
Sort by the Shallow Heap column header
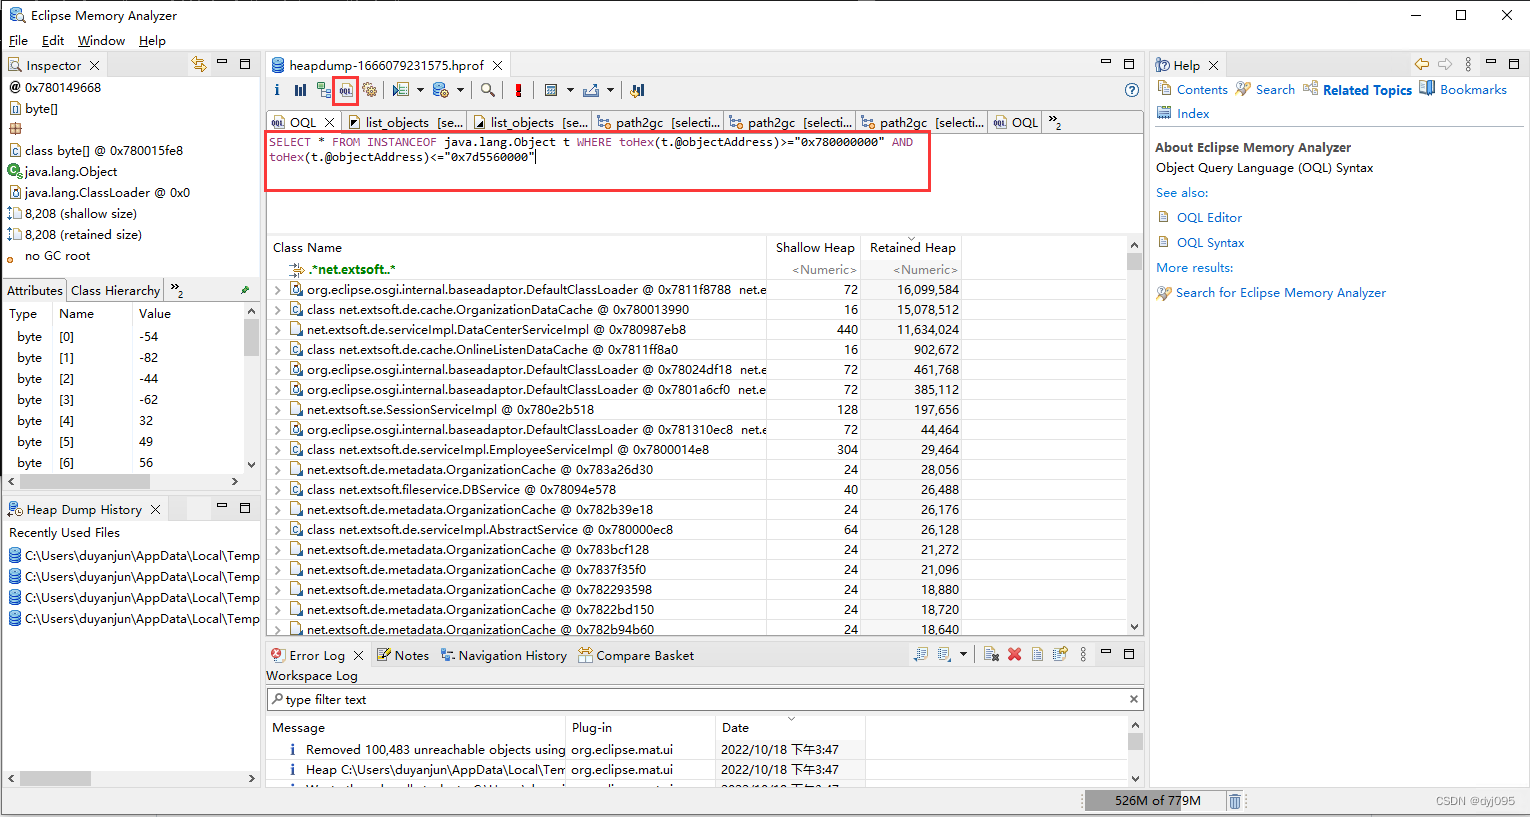[x=815, y=247]
